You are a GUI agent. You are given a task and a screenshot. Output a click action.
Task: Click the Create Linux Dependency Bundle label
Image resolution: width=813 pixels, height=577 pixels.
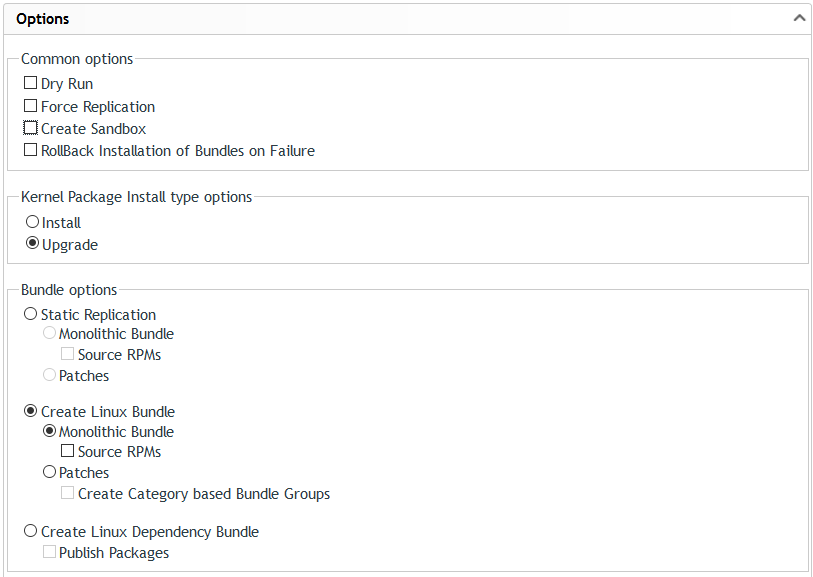[150, 532]
